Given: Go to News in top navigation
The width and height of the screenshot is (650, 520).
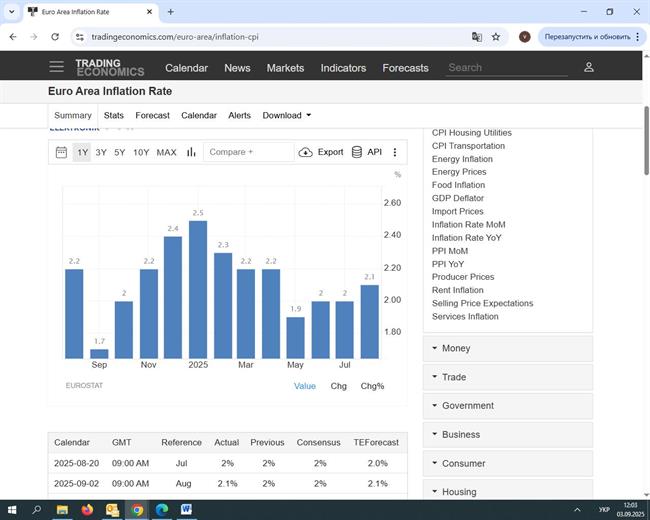Looking at the screenshot, I should pos(237,68).
